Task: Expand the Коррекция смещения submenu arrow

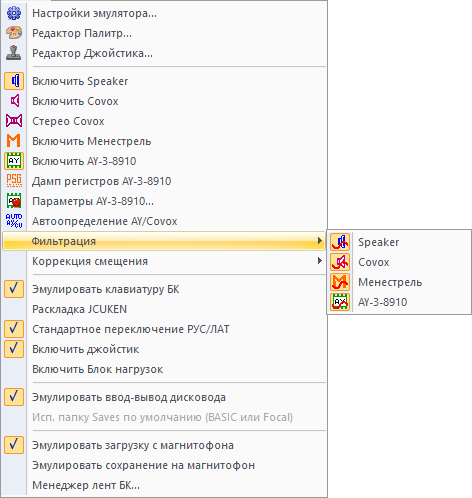Action: (320, 261)
